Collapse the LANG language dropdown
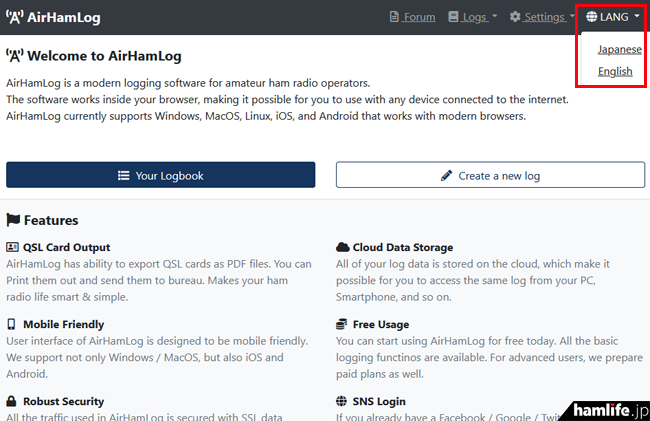Image resolution: width=650 pixels, height=421 pixels. coord(612,17)
